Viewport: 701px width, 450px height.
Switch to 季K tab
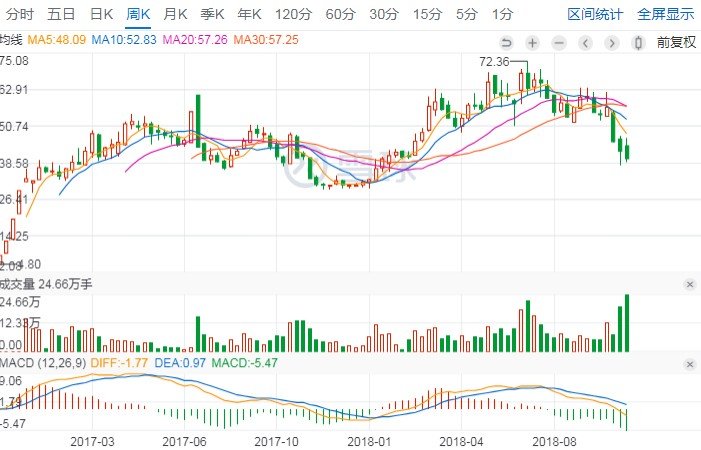pyautogui.click(x=212, y=14)
